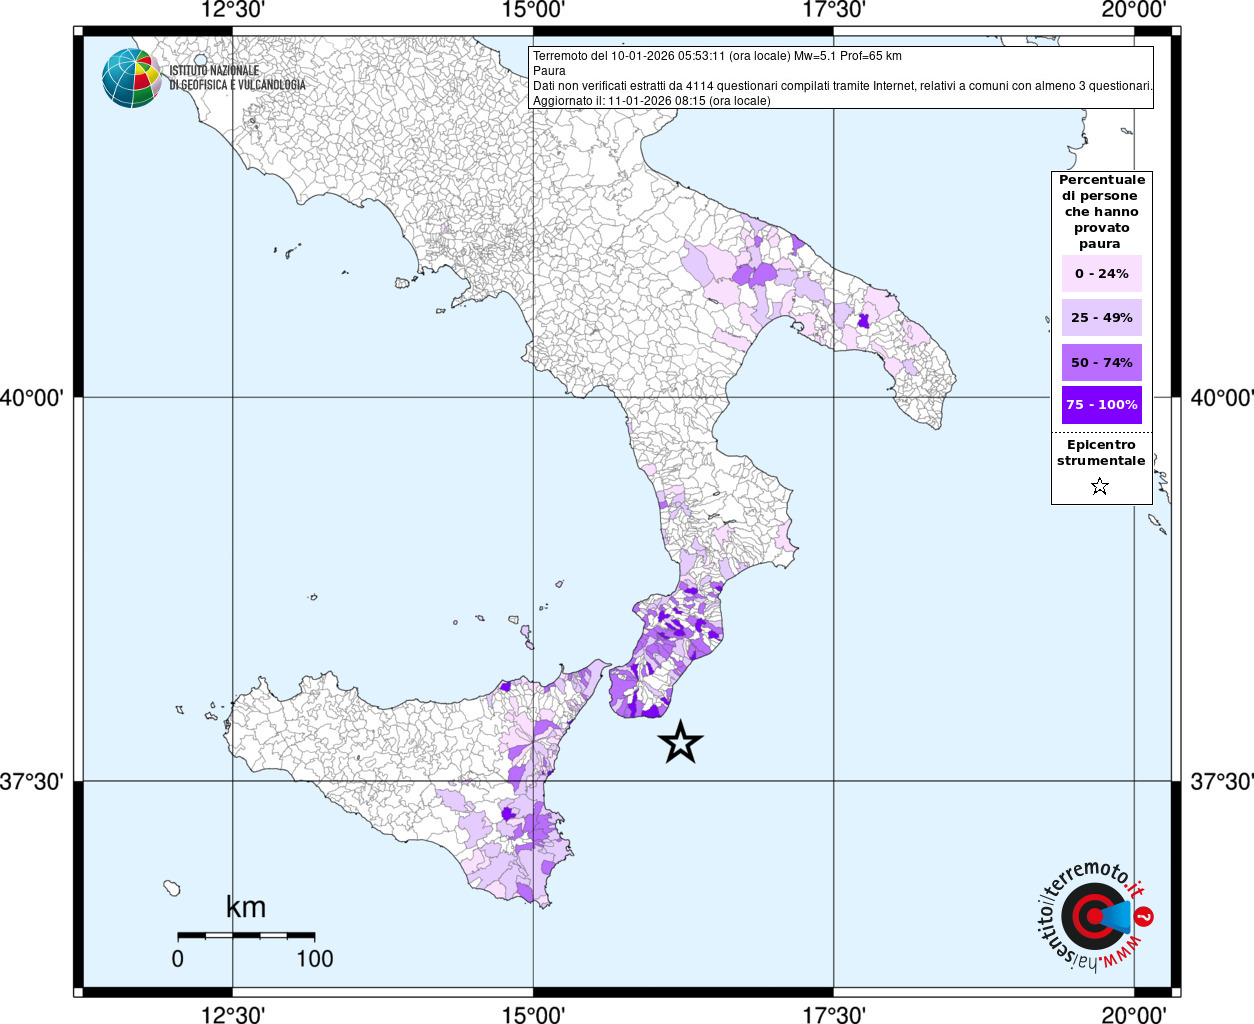Click the haisentitoilterremoto.it target logo
Viewport: 1254px width, 1024px height.
click(x=1090, y=916)
